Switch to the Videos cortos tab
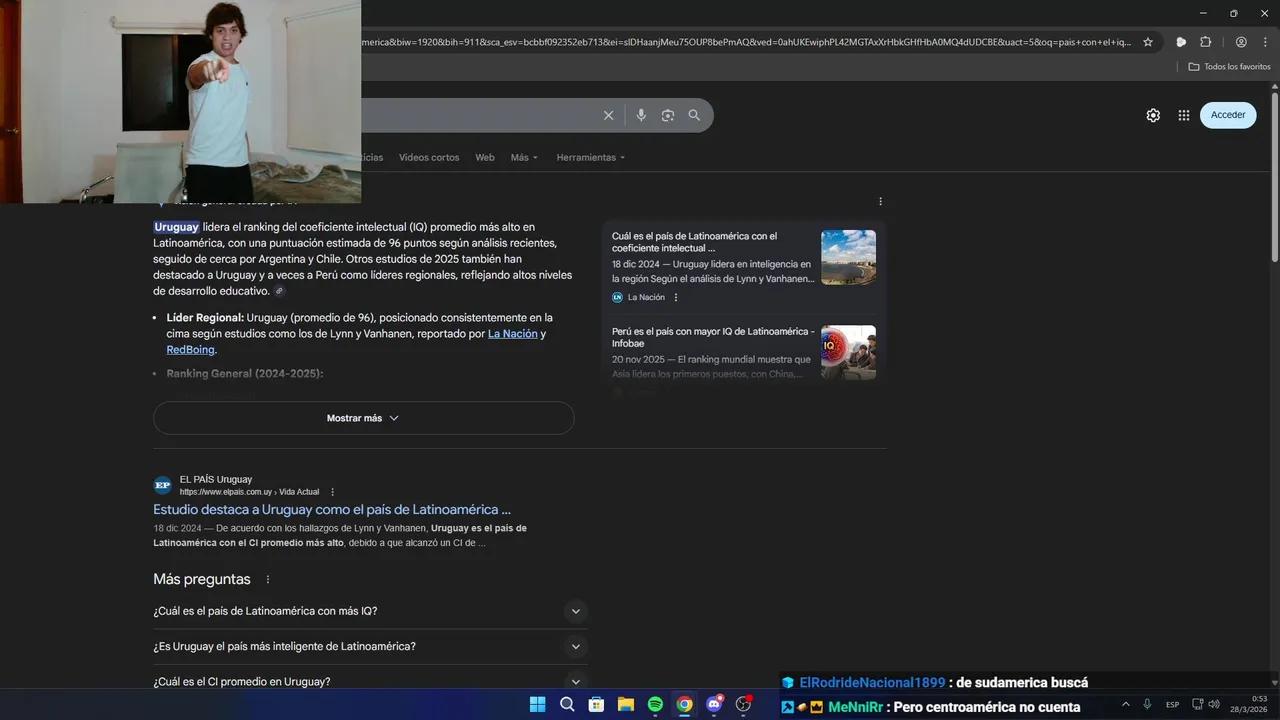1280x720 pixels. click(x=429, y=157)
